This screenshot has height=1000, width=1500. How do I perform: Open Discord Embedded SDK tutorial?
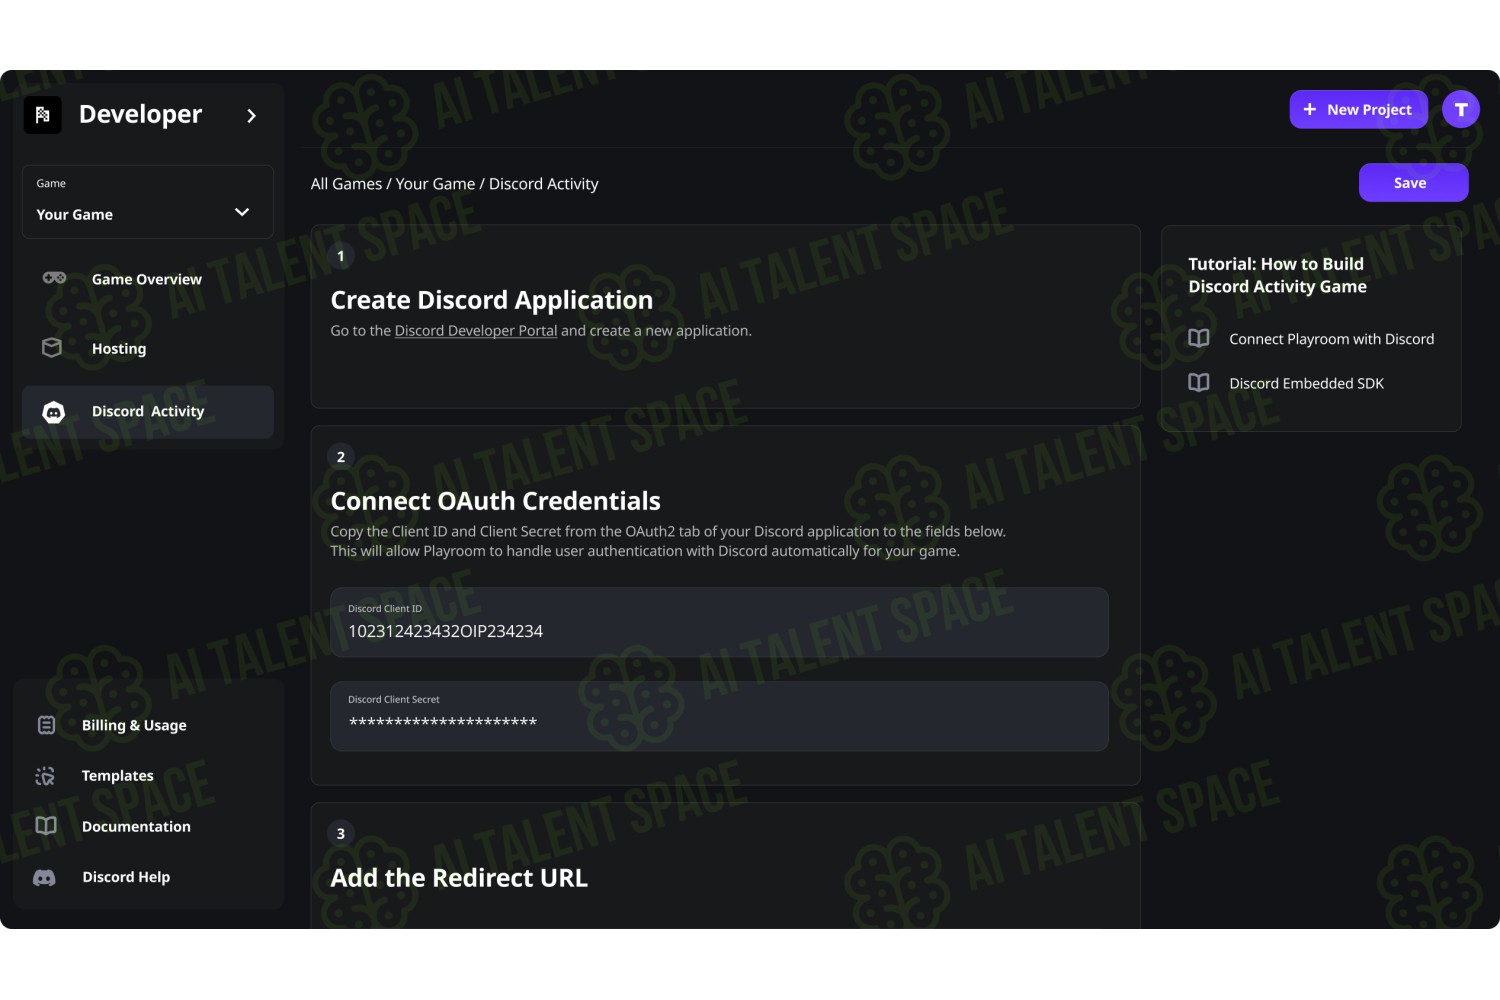tap(1306, 384)
